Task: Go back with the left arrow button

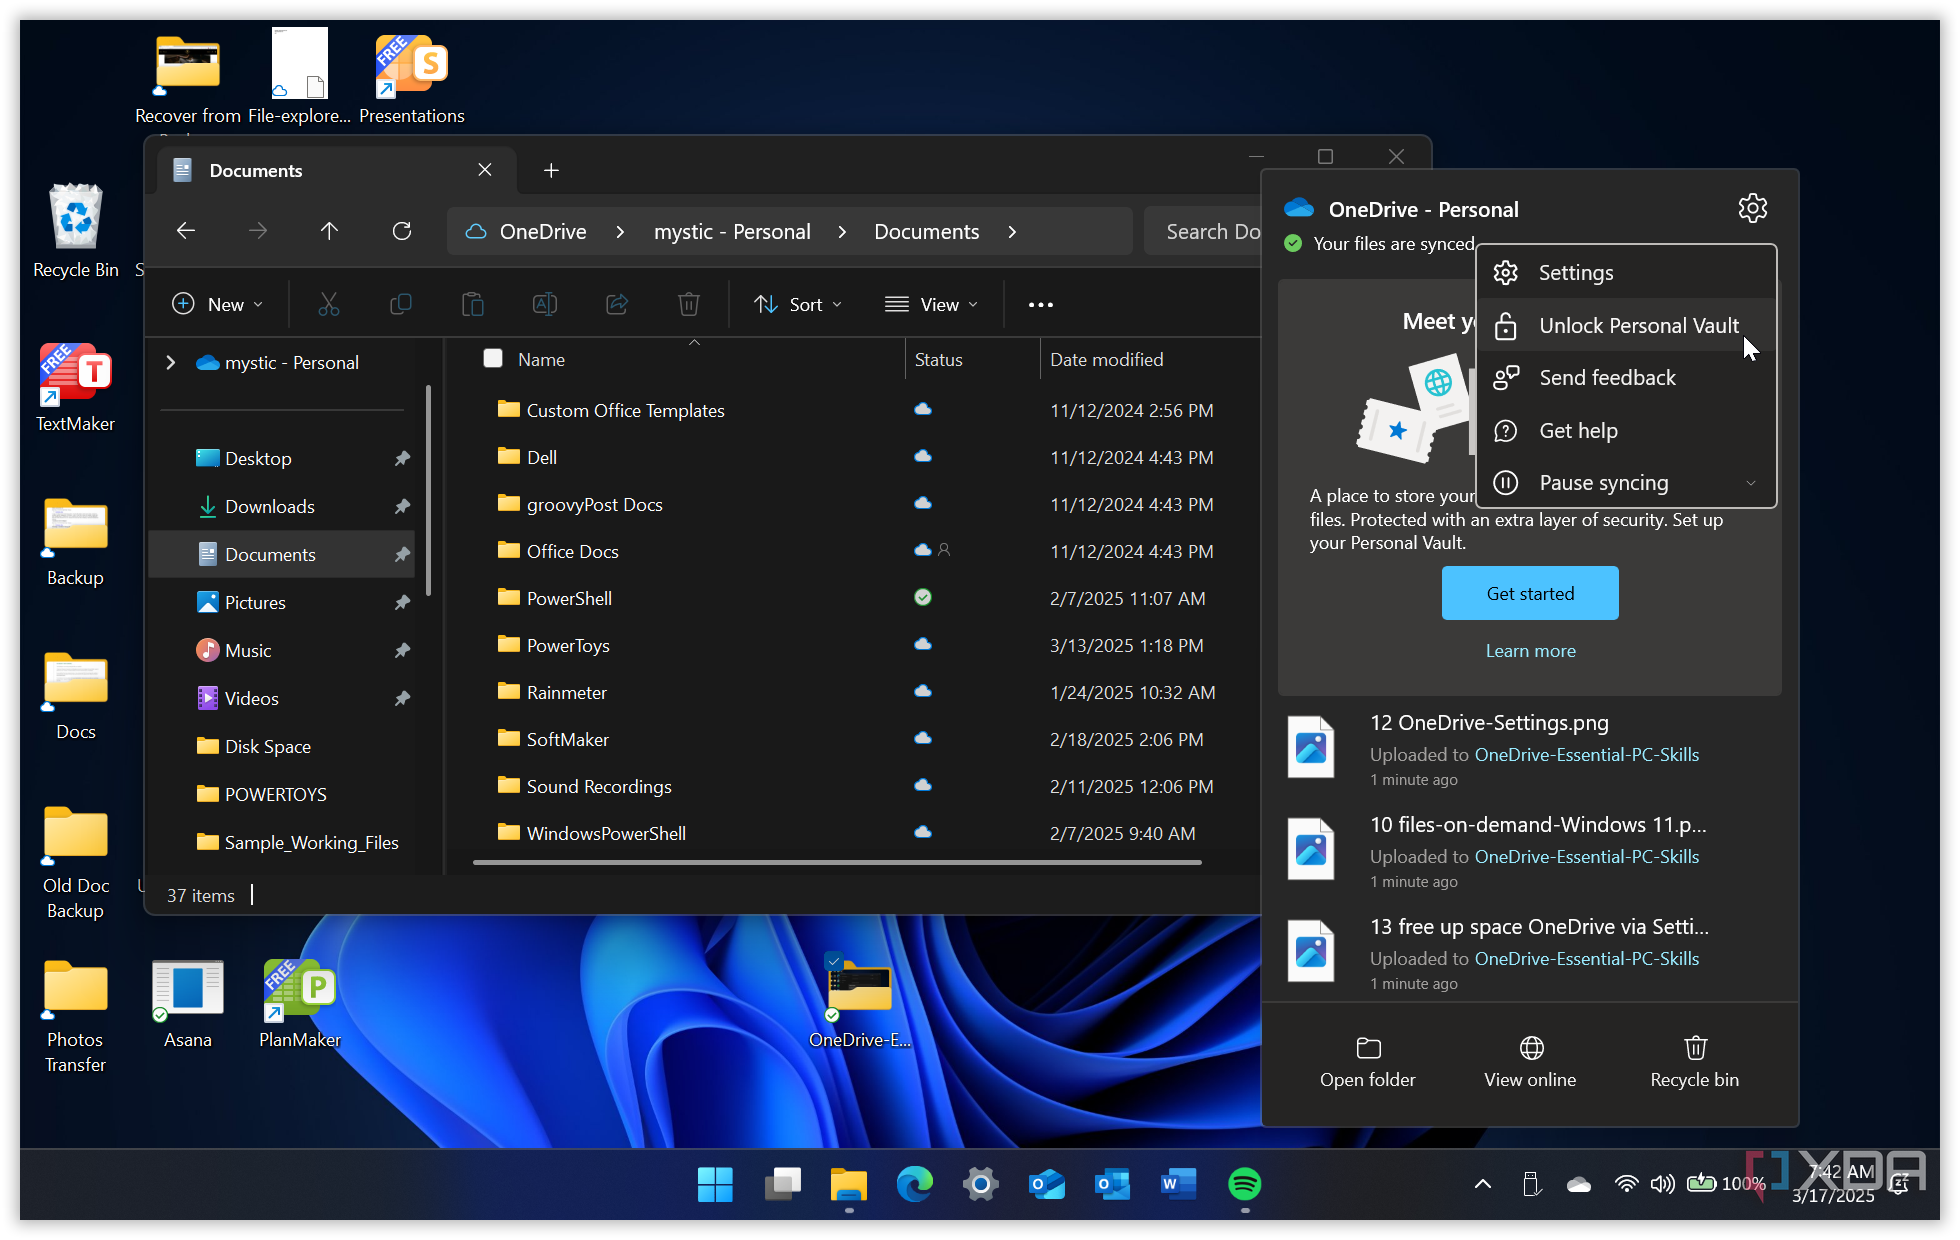Action: click(x=186, y=231)
